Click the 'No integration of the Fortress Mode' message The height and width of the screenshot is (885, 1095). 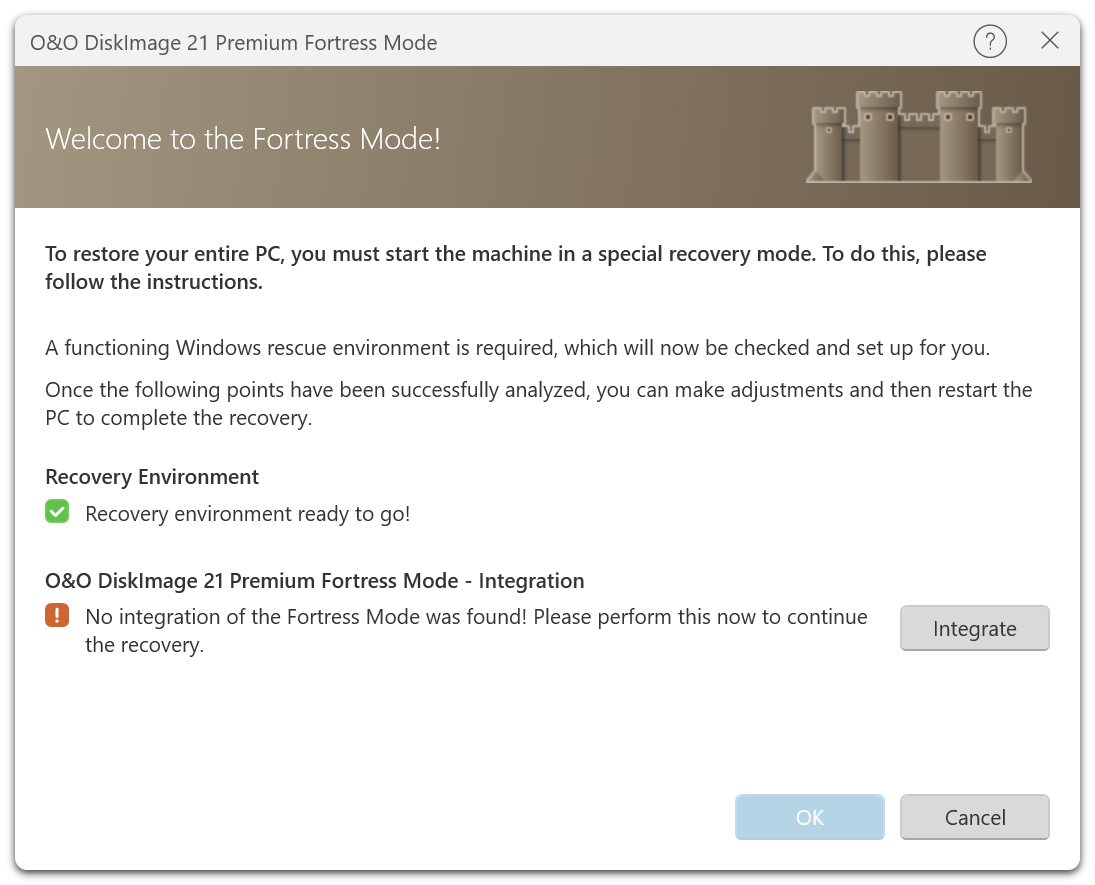(476, 631)
